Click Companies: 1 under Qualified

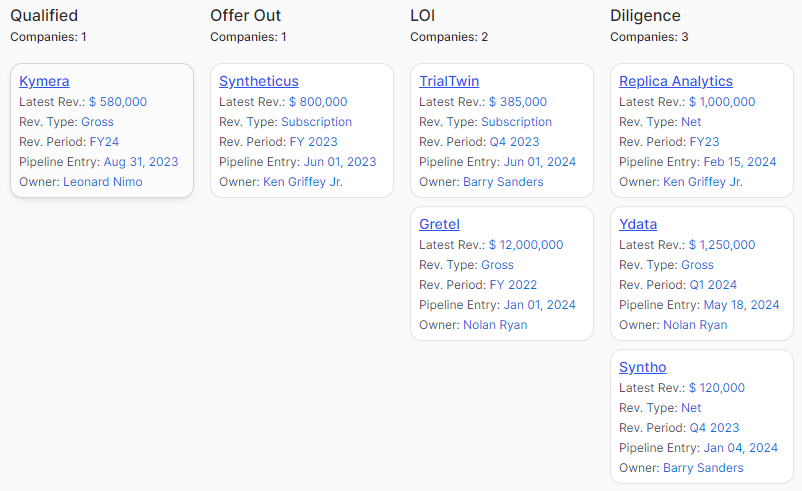(x=48, y=37)
